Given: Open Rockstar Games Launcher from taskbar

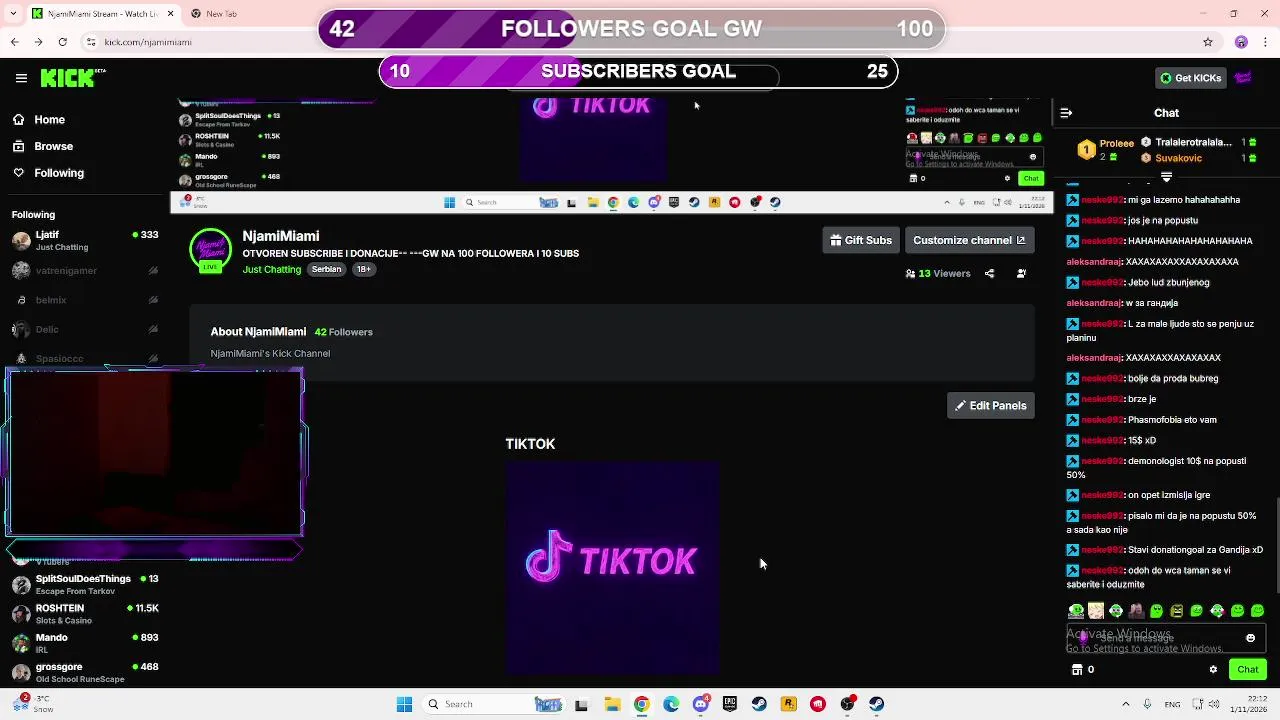Looking at the screenshot, I should click(x=789, y=704).
